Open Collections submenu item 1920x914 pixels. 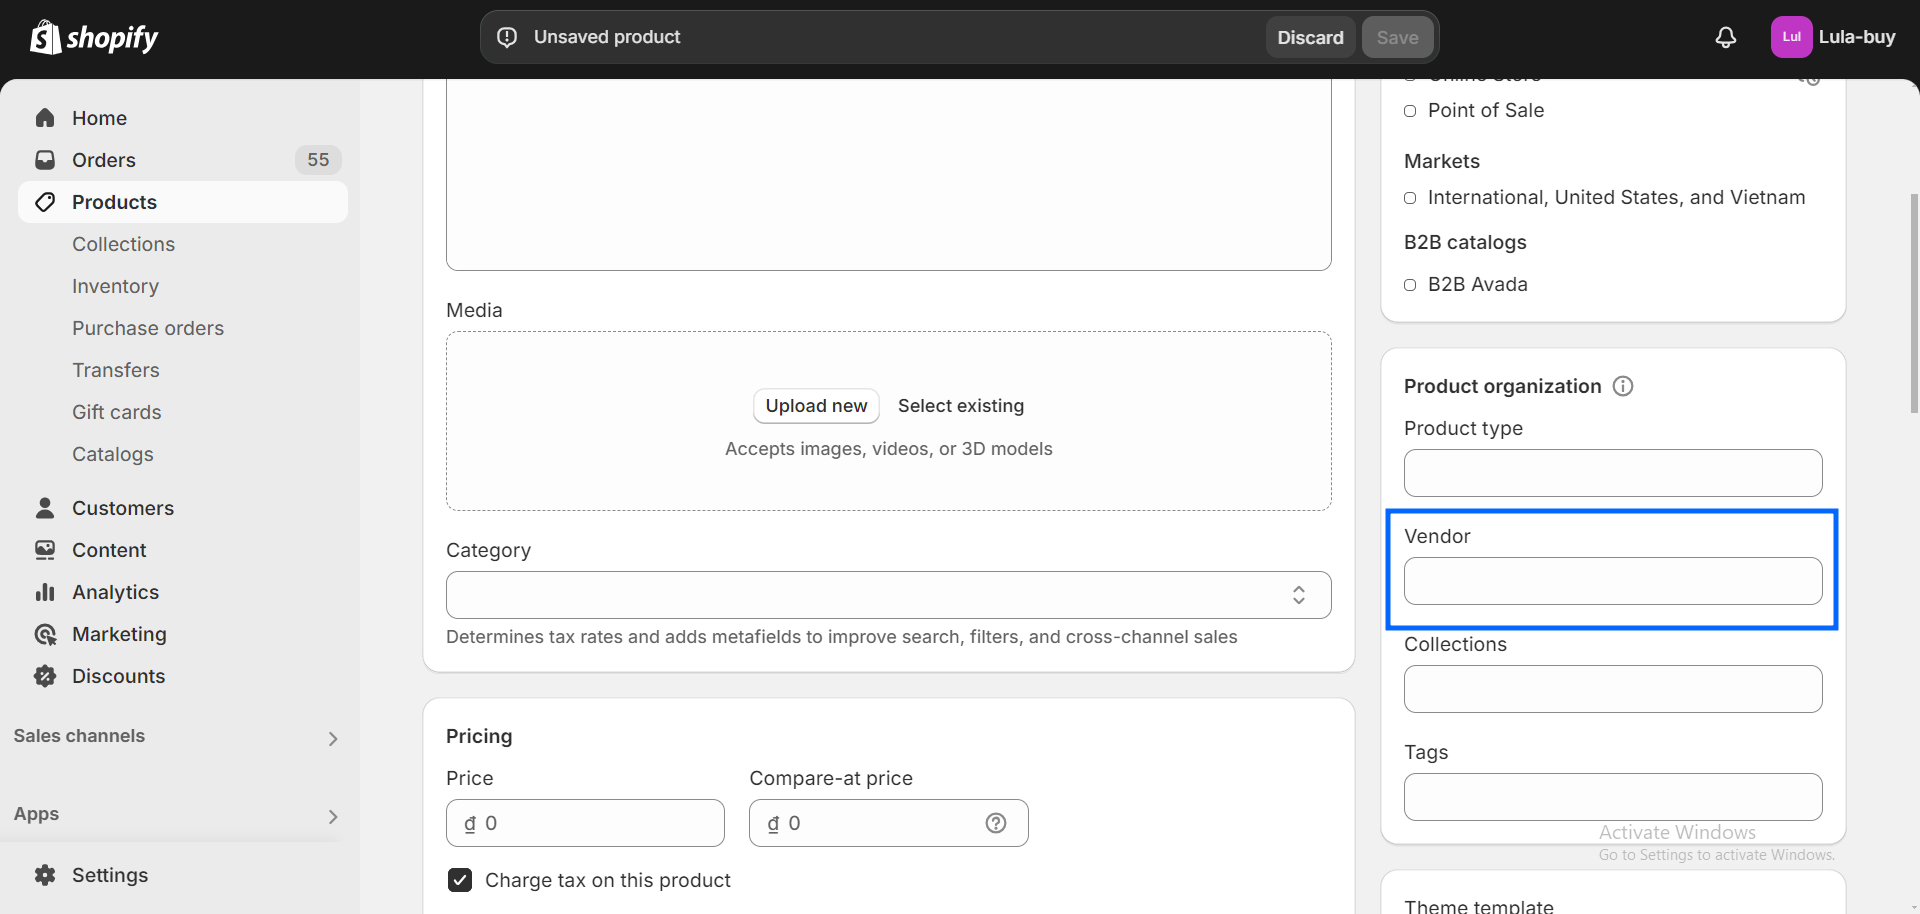click(123, 244)
